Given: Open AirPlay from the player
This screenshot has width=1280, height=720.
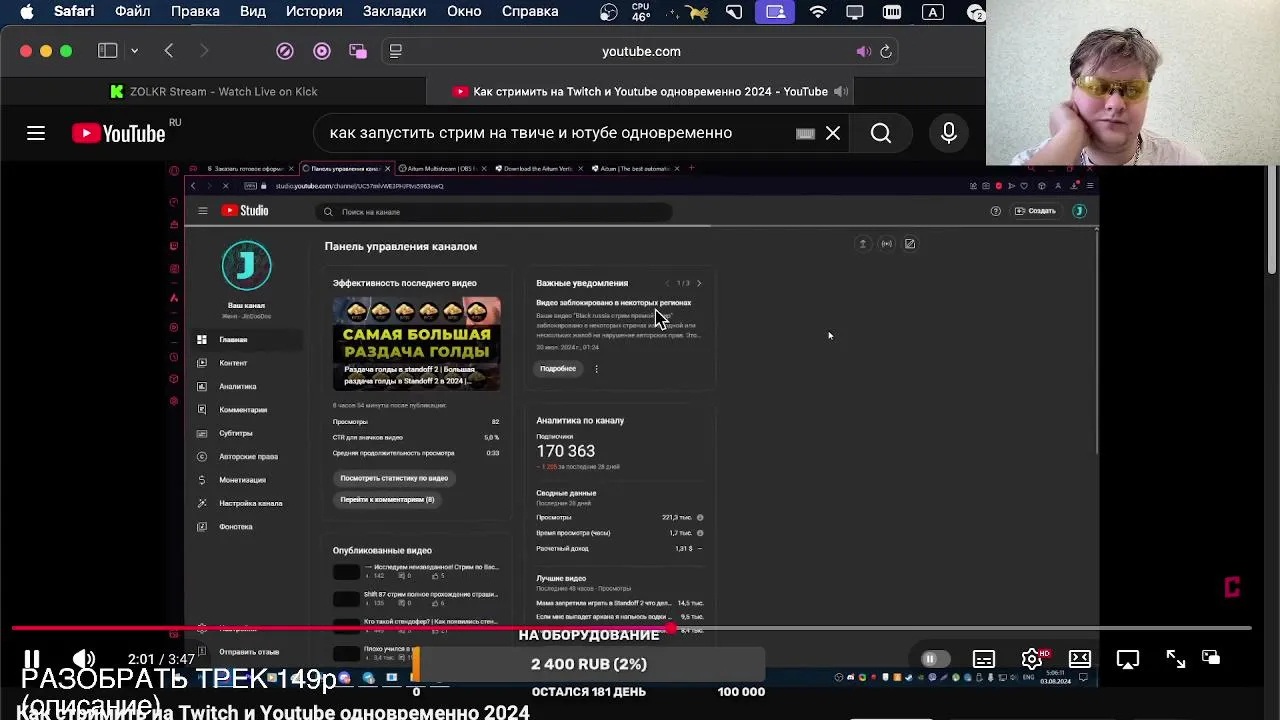Looking at the screenshot, I should [1128, 659].
